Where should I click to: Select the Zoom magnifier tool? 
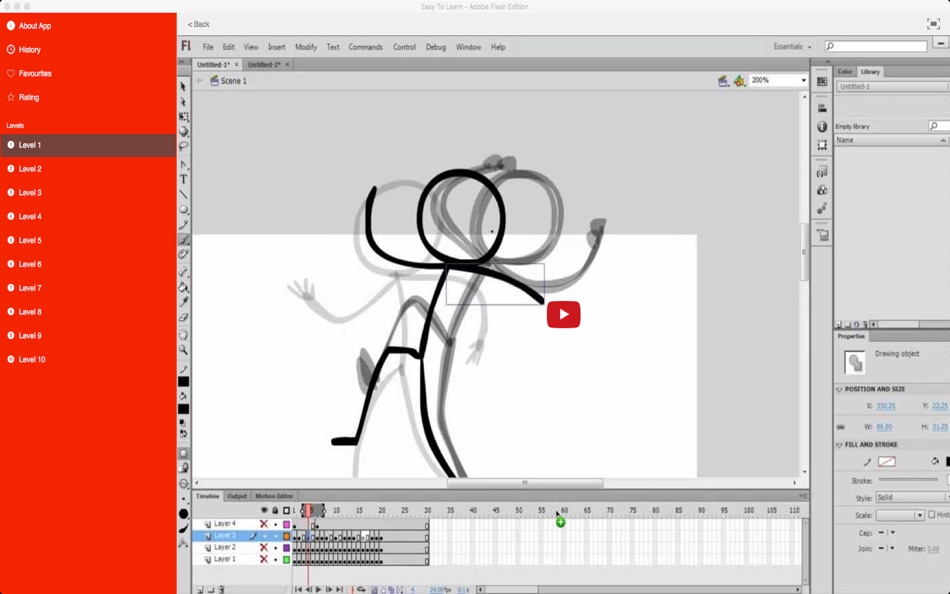(183, 350)
